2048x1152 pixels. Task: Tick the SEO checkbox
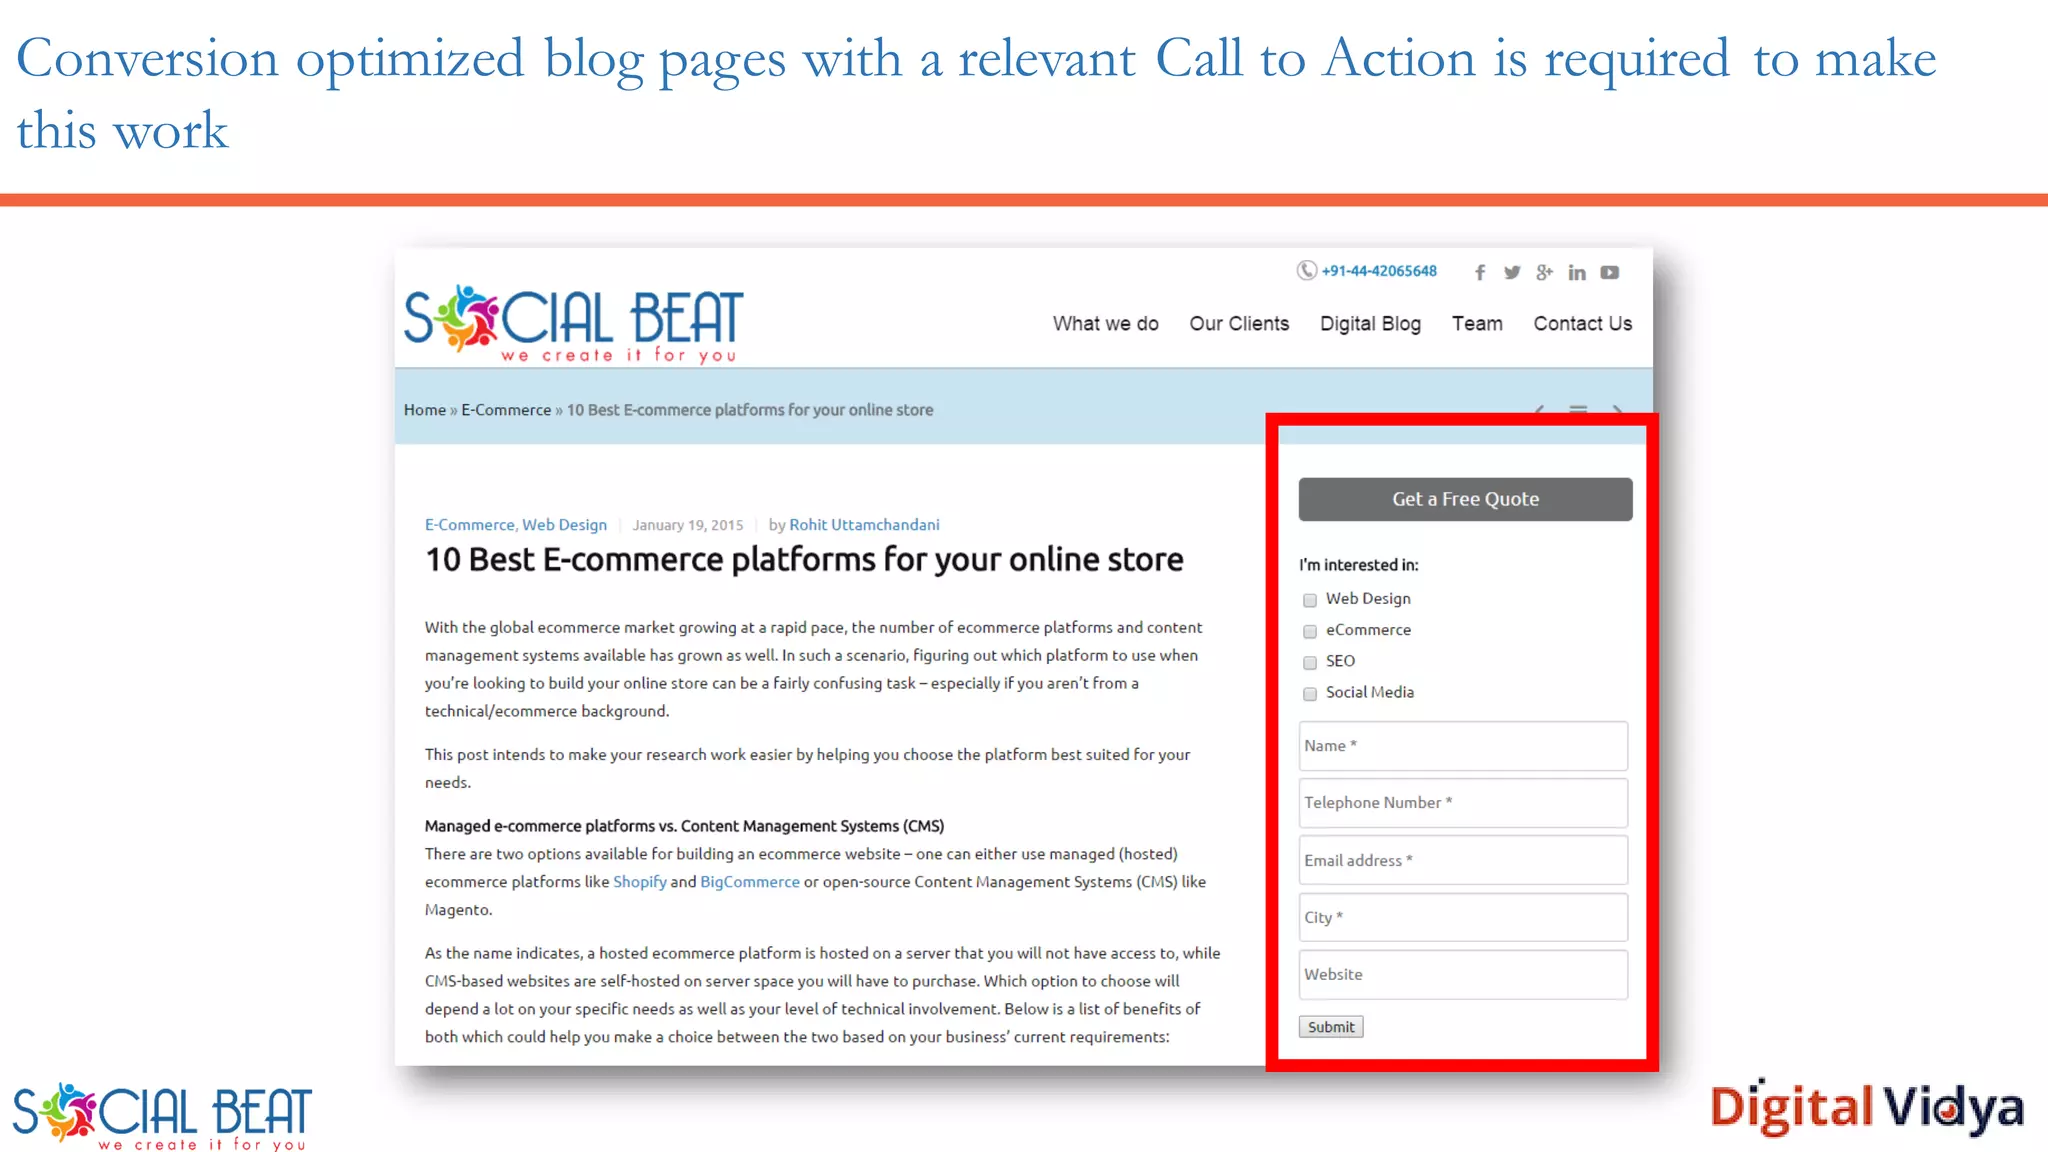[1310, 662]
